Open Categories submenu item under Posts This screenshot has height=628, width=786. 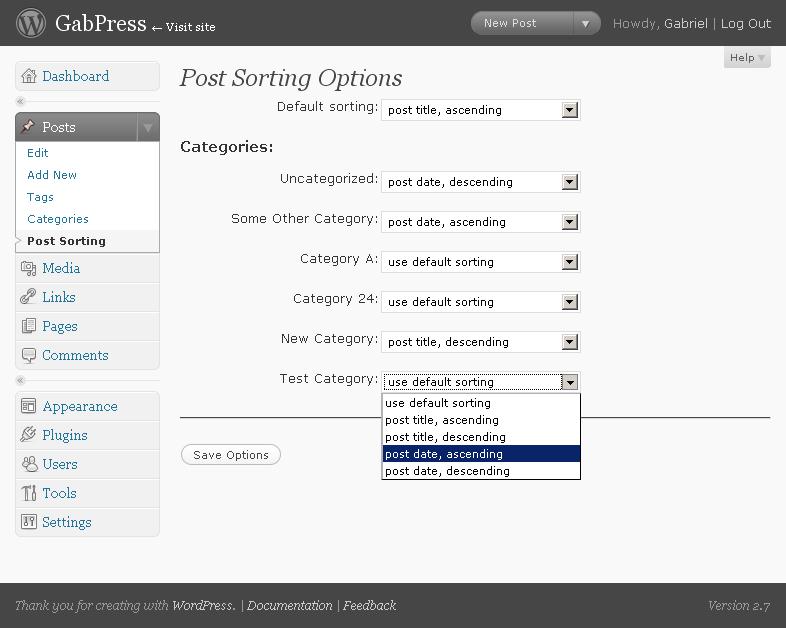58,219
